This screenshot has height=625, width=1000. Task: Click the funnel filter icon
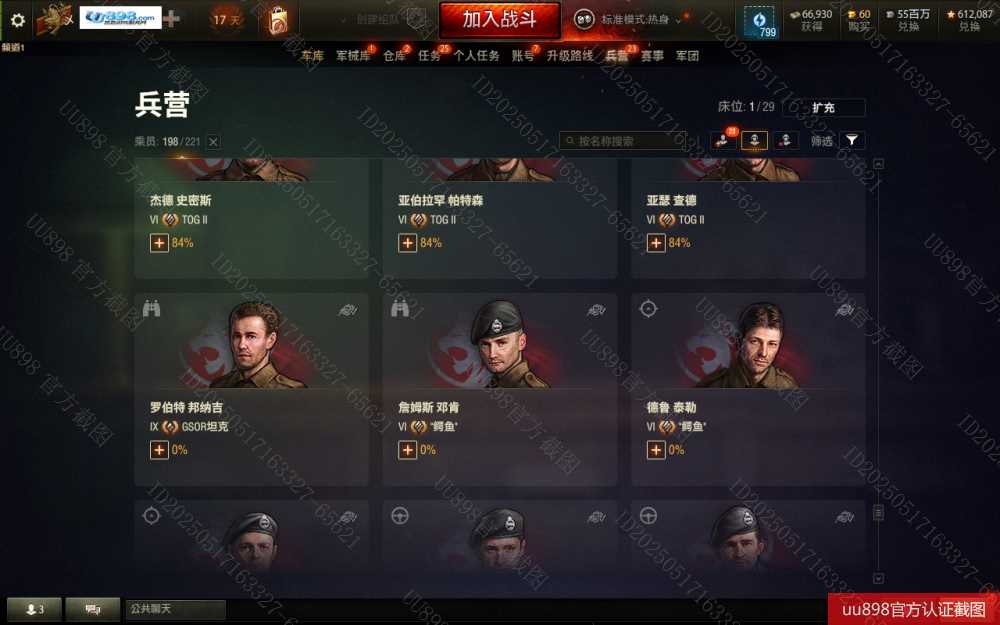tap(852, 140)
